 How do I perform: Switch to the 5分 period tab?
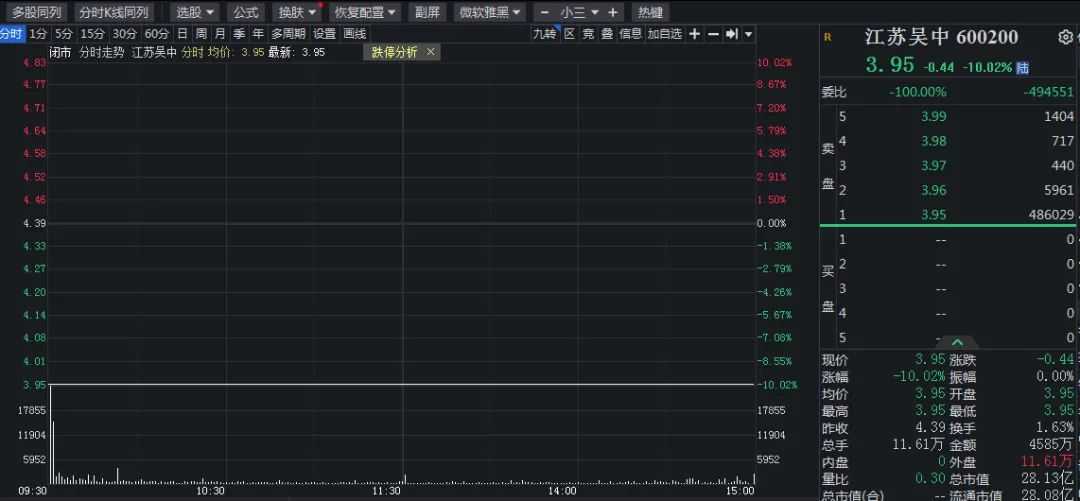(x=64, y=34)
